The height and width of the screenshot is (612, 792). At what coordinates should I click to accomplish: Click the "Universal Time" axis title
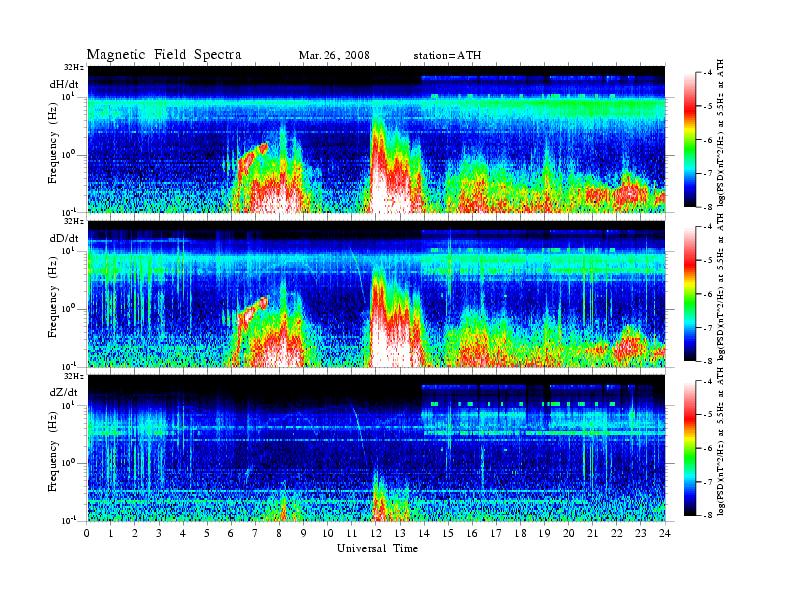pos(377,548)
